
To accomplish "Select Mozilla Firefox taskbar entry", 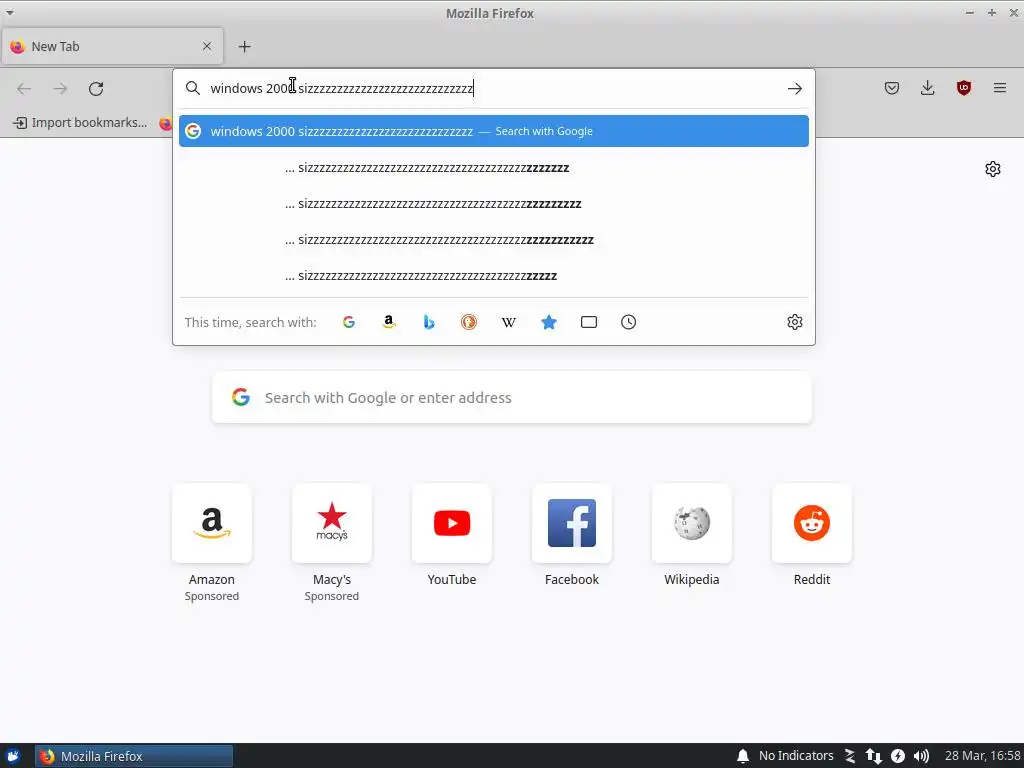I will tap(134, 756).
